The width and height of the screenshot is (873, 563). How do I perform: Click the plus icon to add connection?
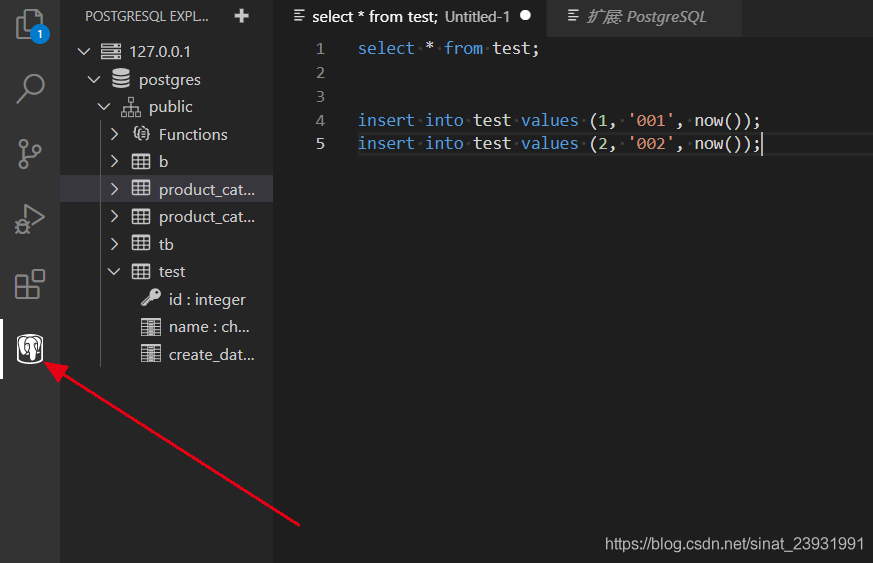click(241, 16)
